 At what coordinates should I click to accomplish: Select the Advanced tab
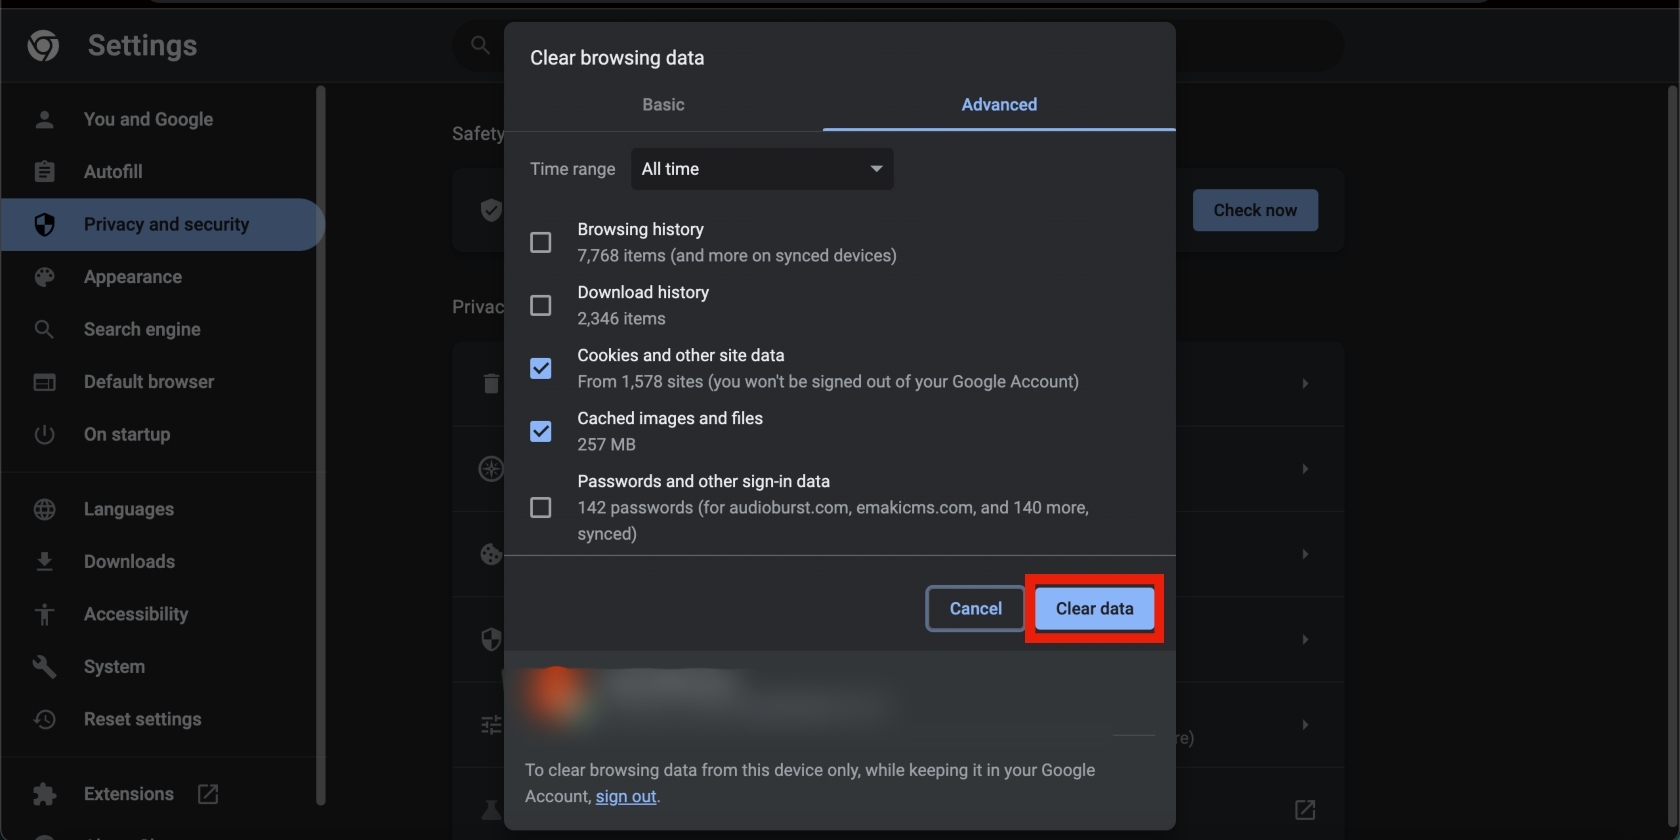(999, 105)
